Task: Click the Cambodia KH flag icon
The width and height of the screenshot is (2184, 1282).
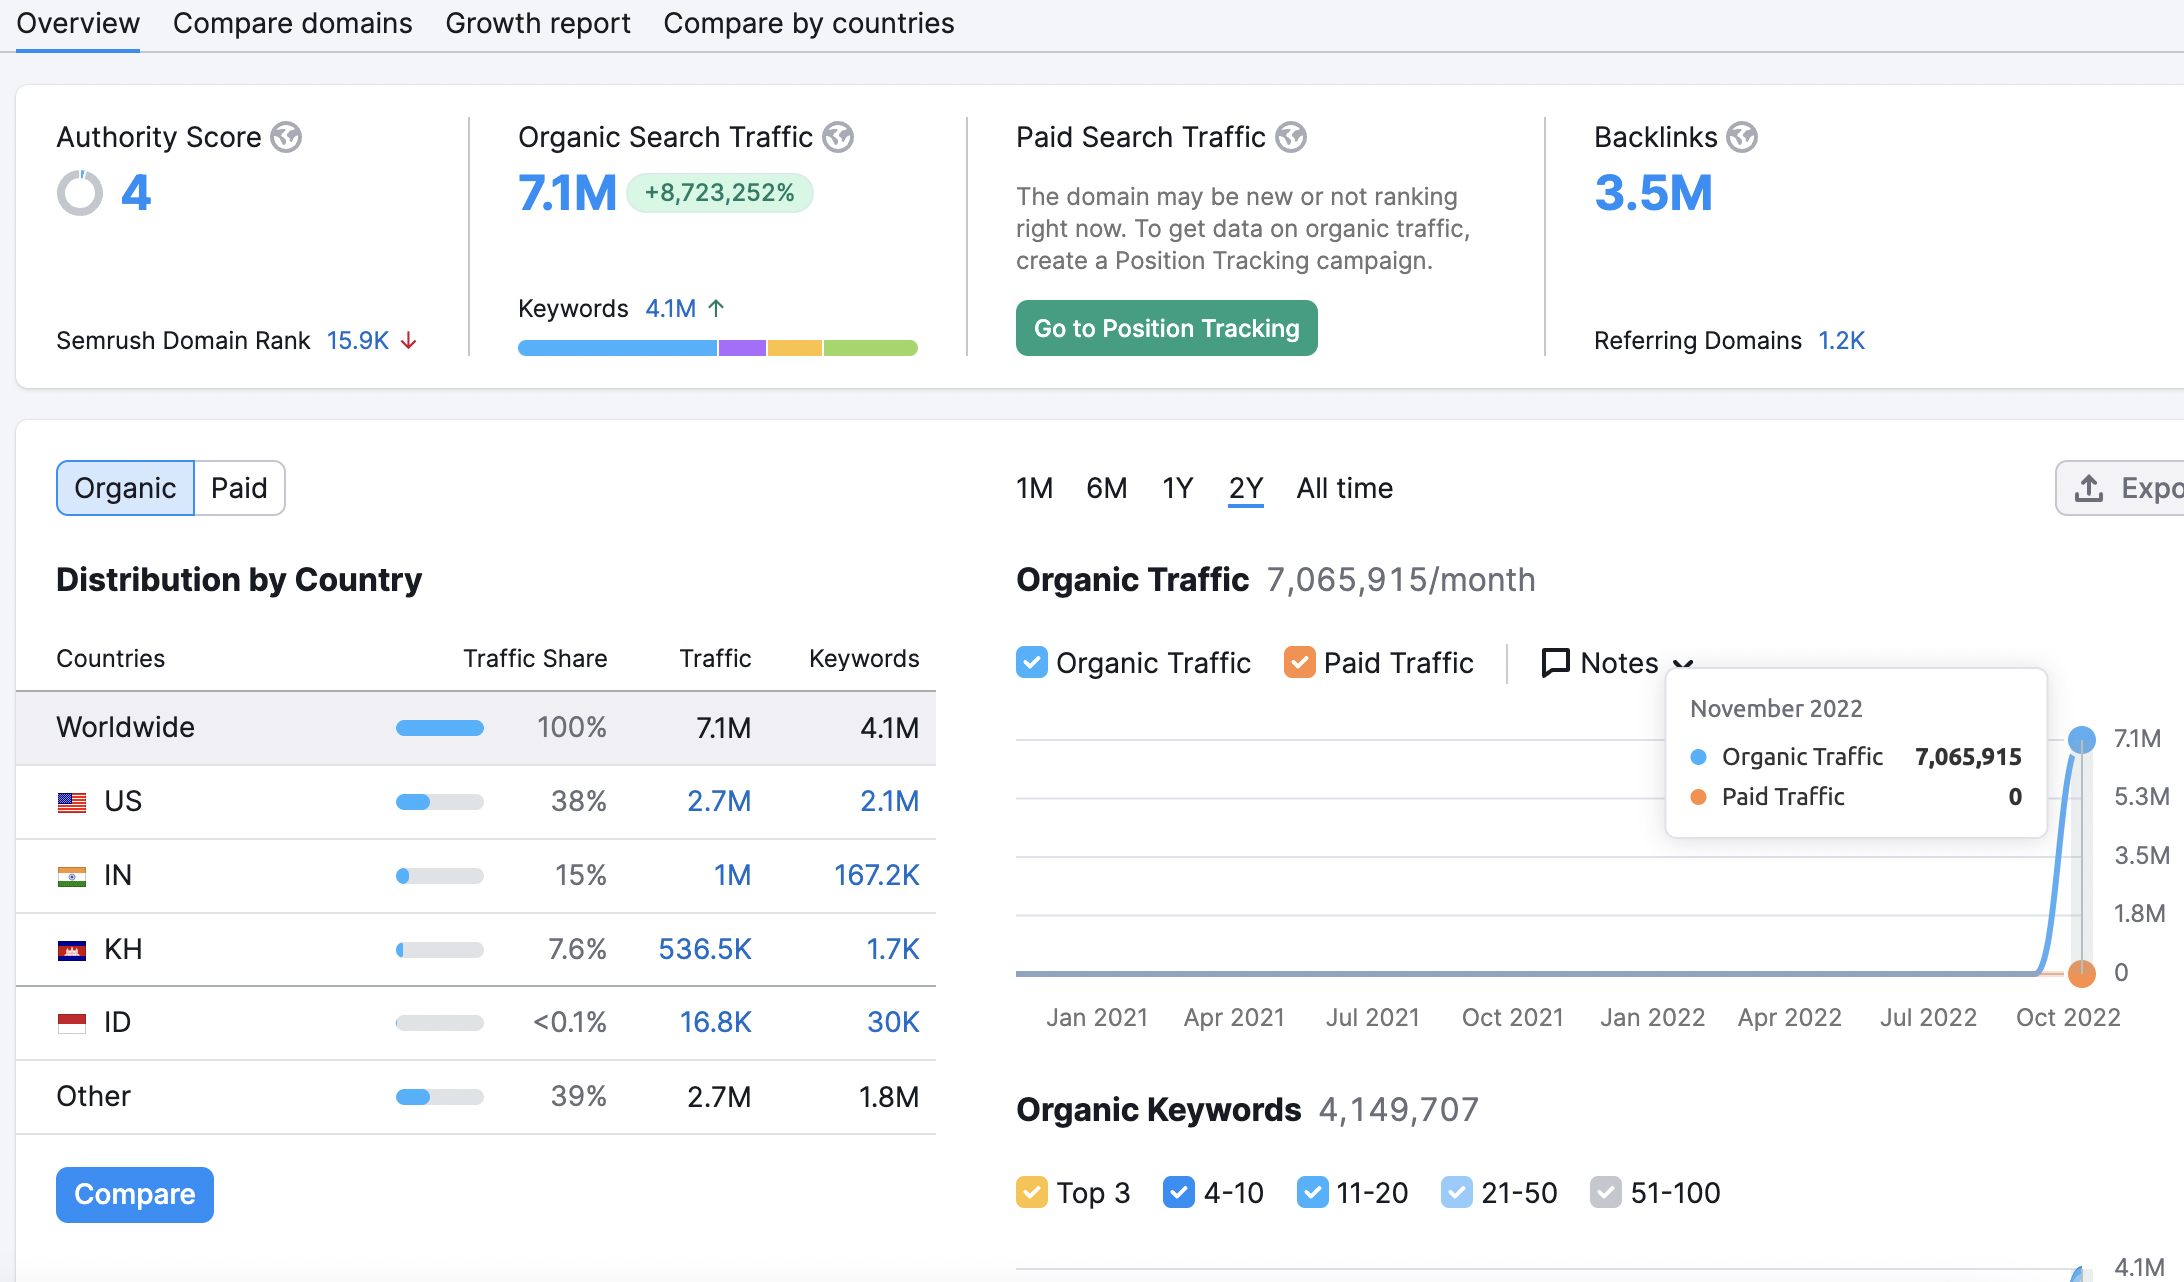Action: point(72,950)
